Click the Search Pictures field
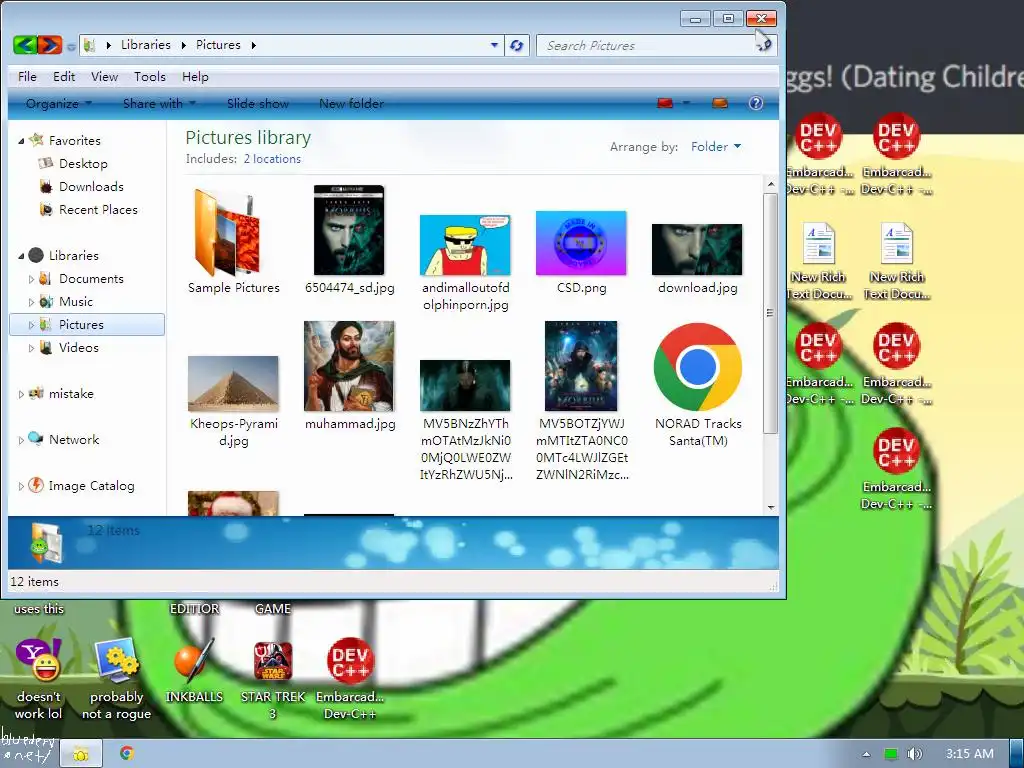The height and width of the screenshot is (768, 1024). (x=656, y=45)
